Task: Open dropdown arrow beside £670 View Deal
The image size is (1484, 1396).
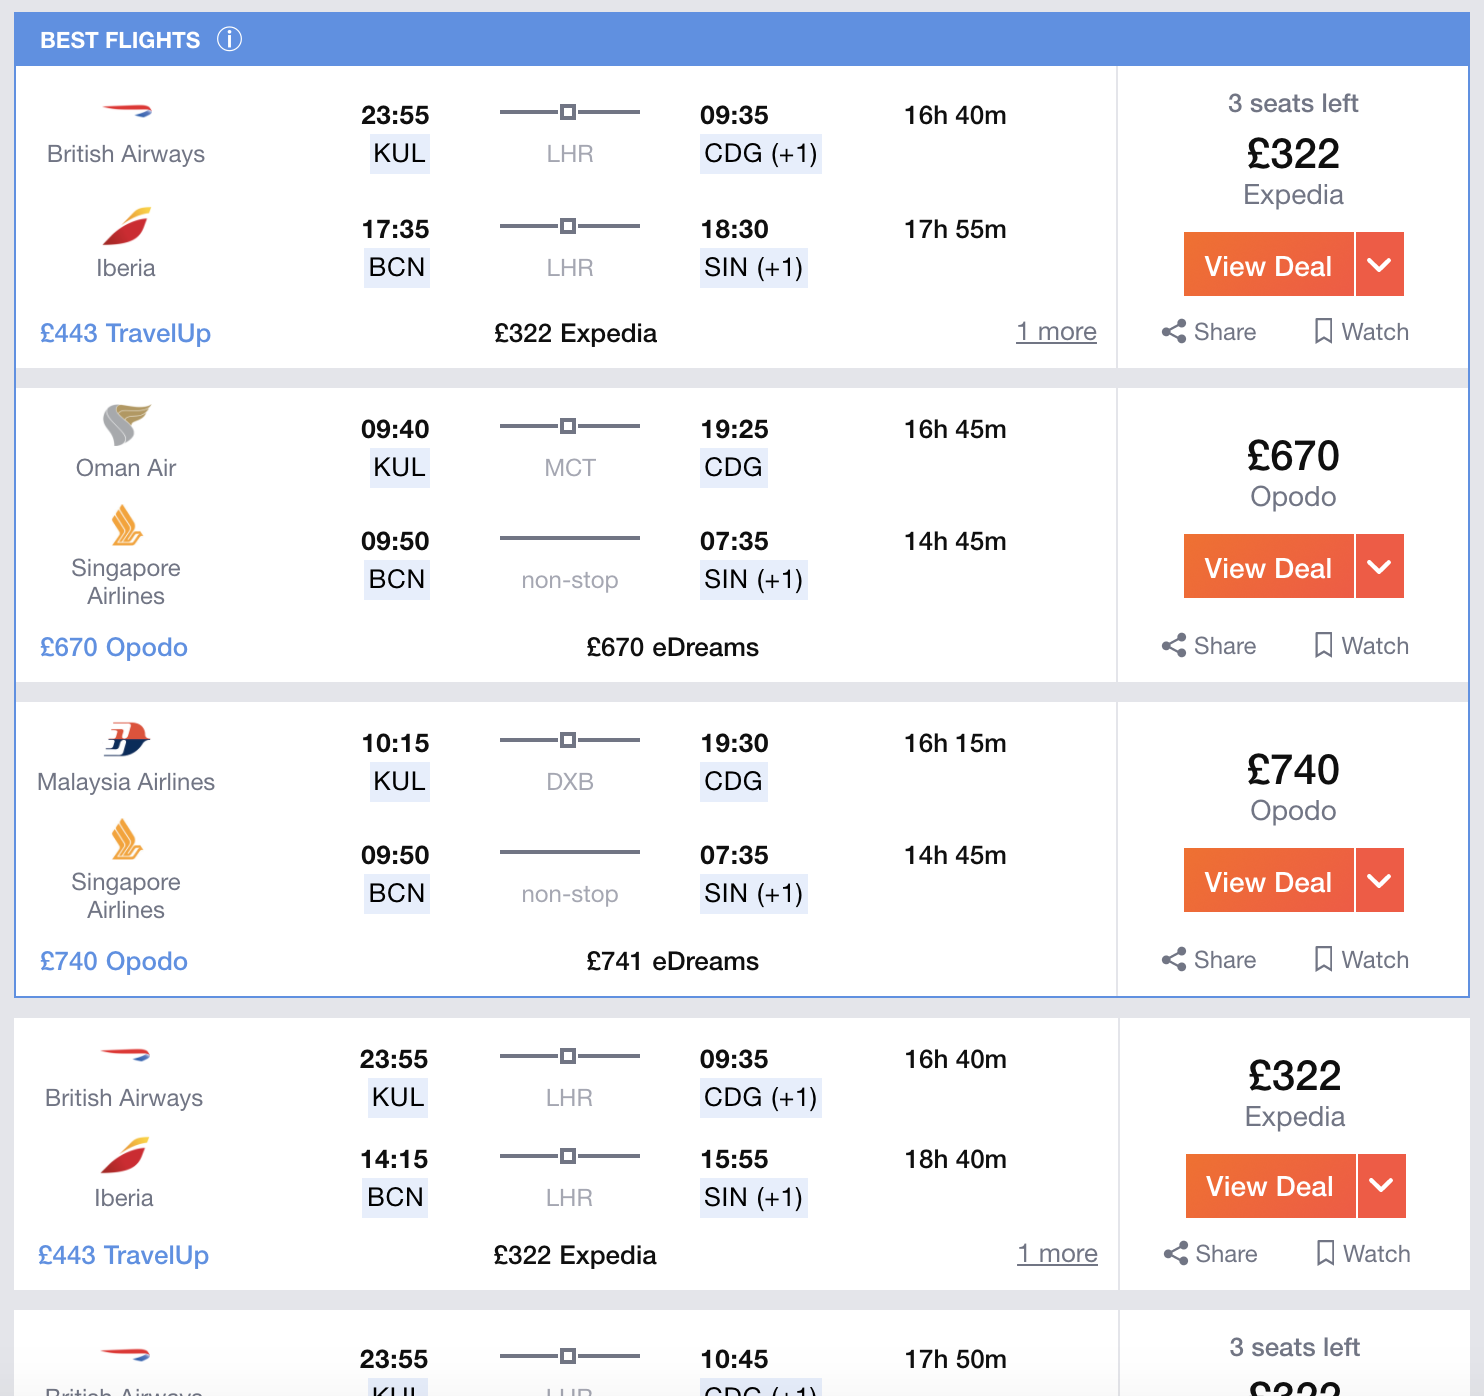Action: coord(1380,567)
